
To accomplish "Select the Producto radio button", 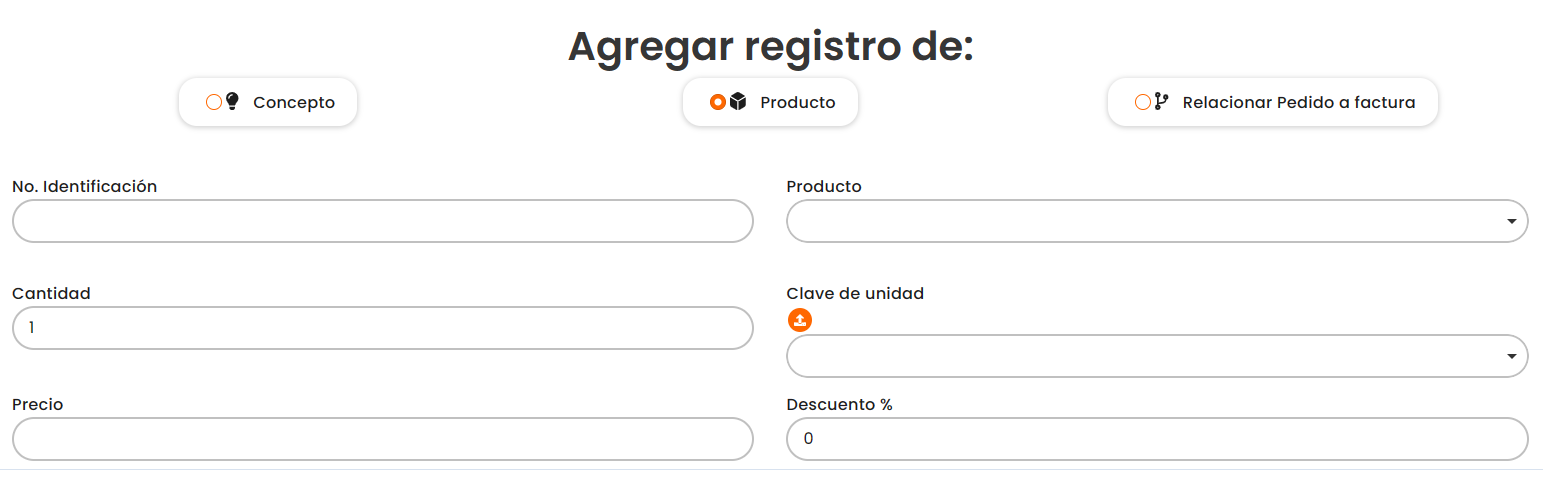I will (717, 102).
